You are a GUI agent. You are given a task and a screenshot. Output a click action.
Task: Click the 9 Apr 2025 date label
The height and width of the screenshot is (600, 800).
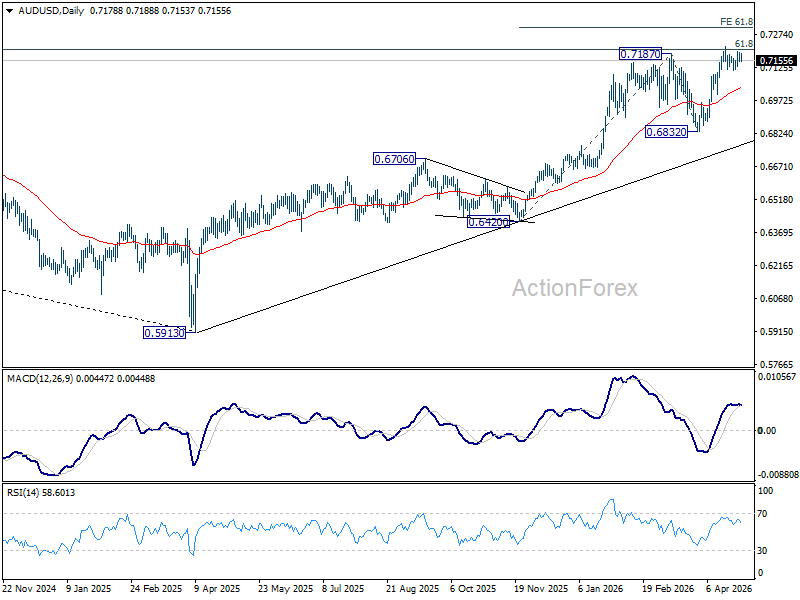(217, 589)
